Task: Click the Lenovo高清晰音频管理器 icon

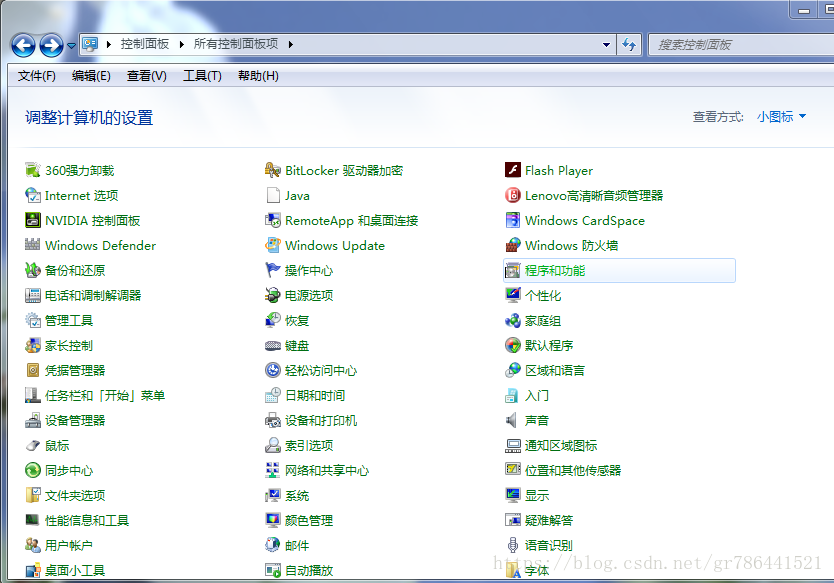Action: pyautogui.click(x=513, y=195)
